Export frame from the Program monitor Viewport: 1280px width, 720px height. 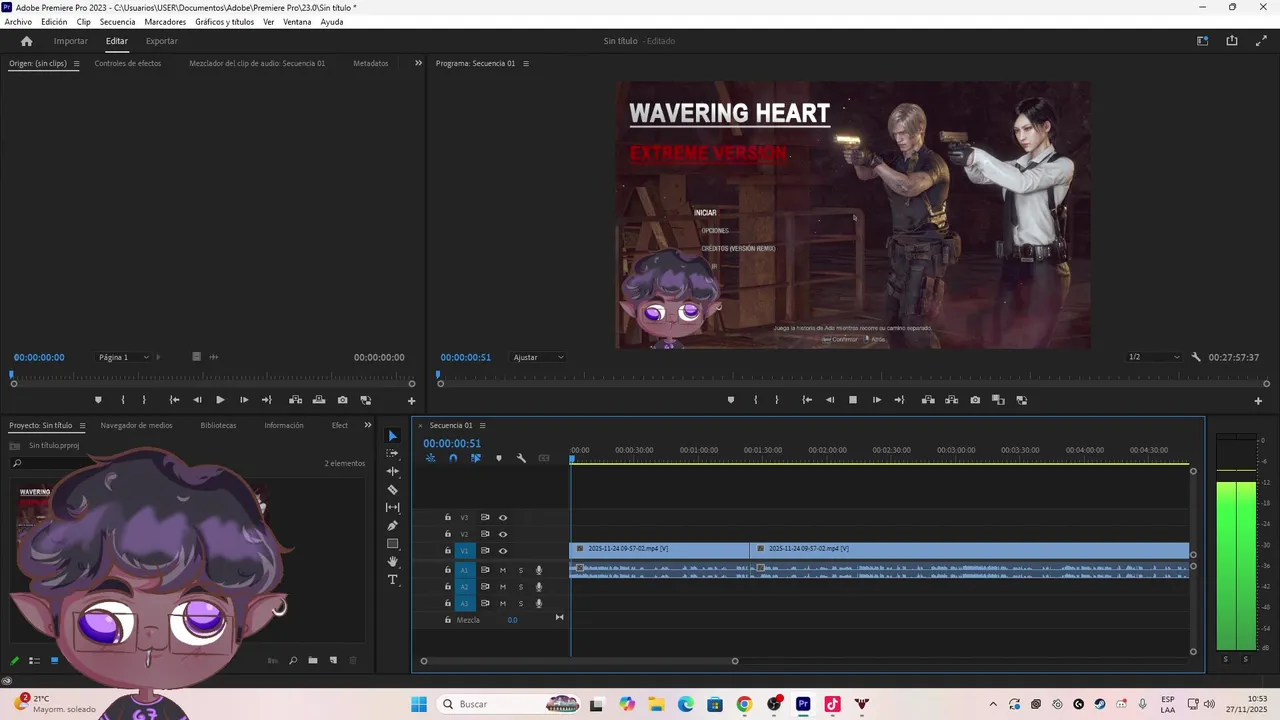pyautogui.click(x=975, y=400)
